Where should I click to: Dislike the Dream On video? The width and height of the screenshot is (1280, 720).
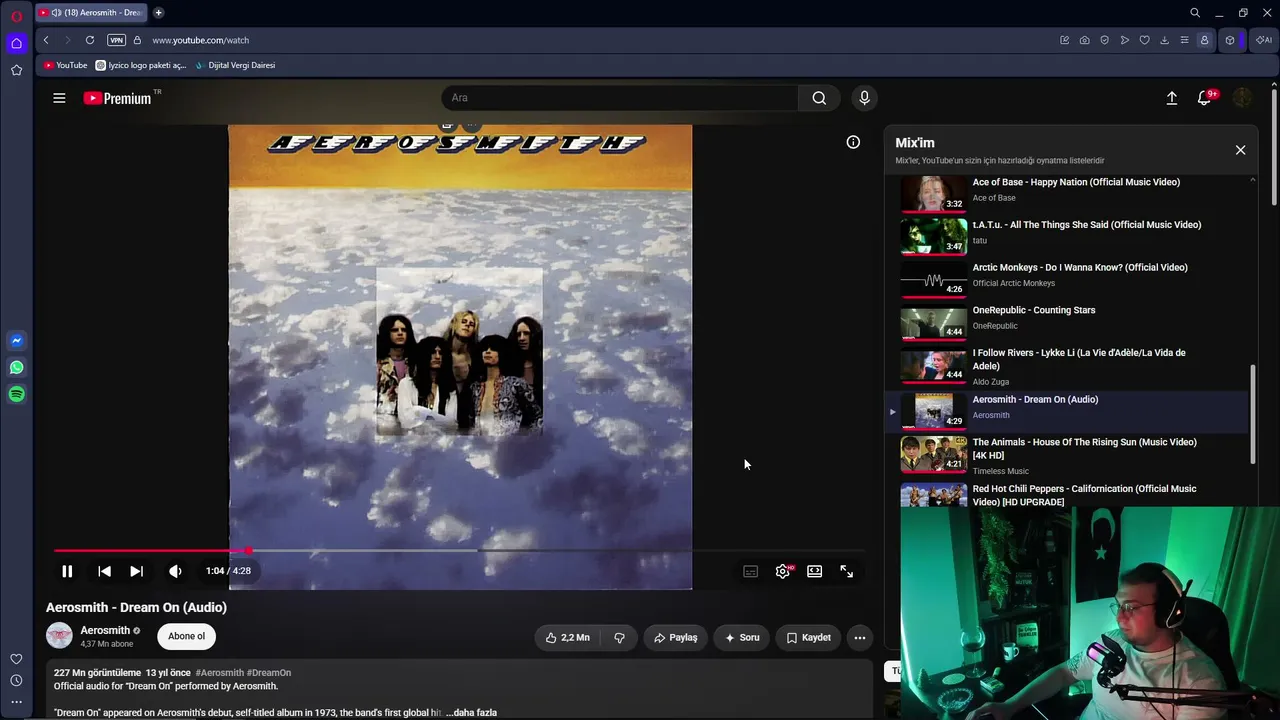(619, 637)
